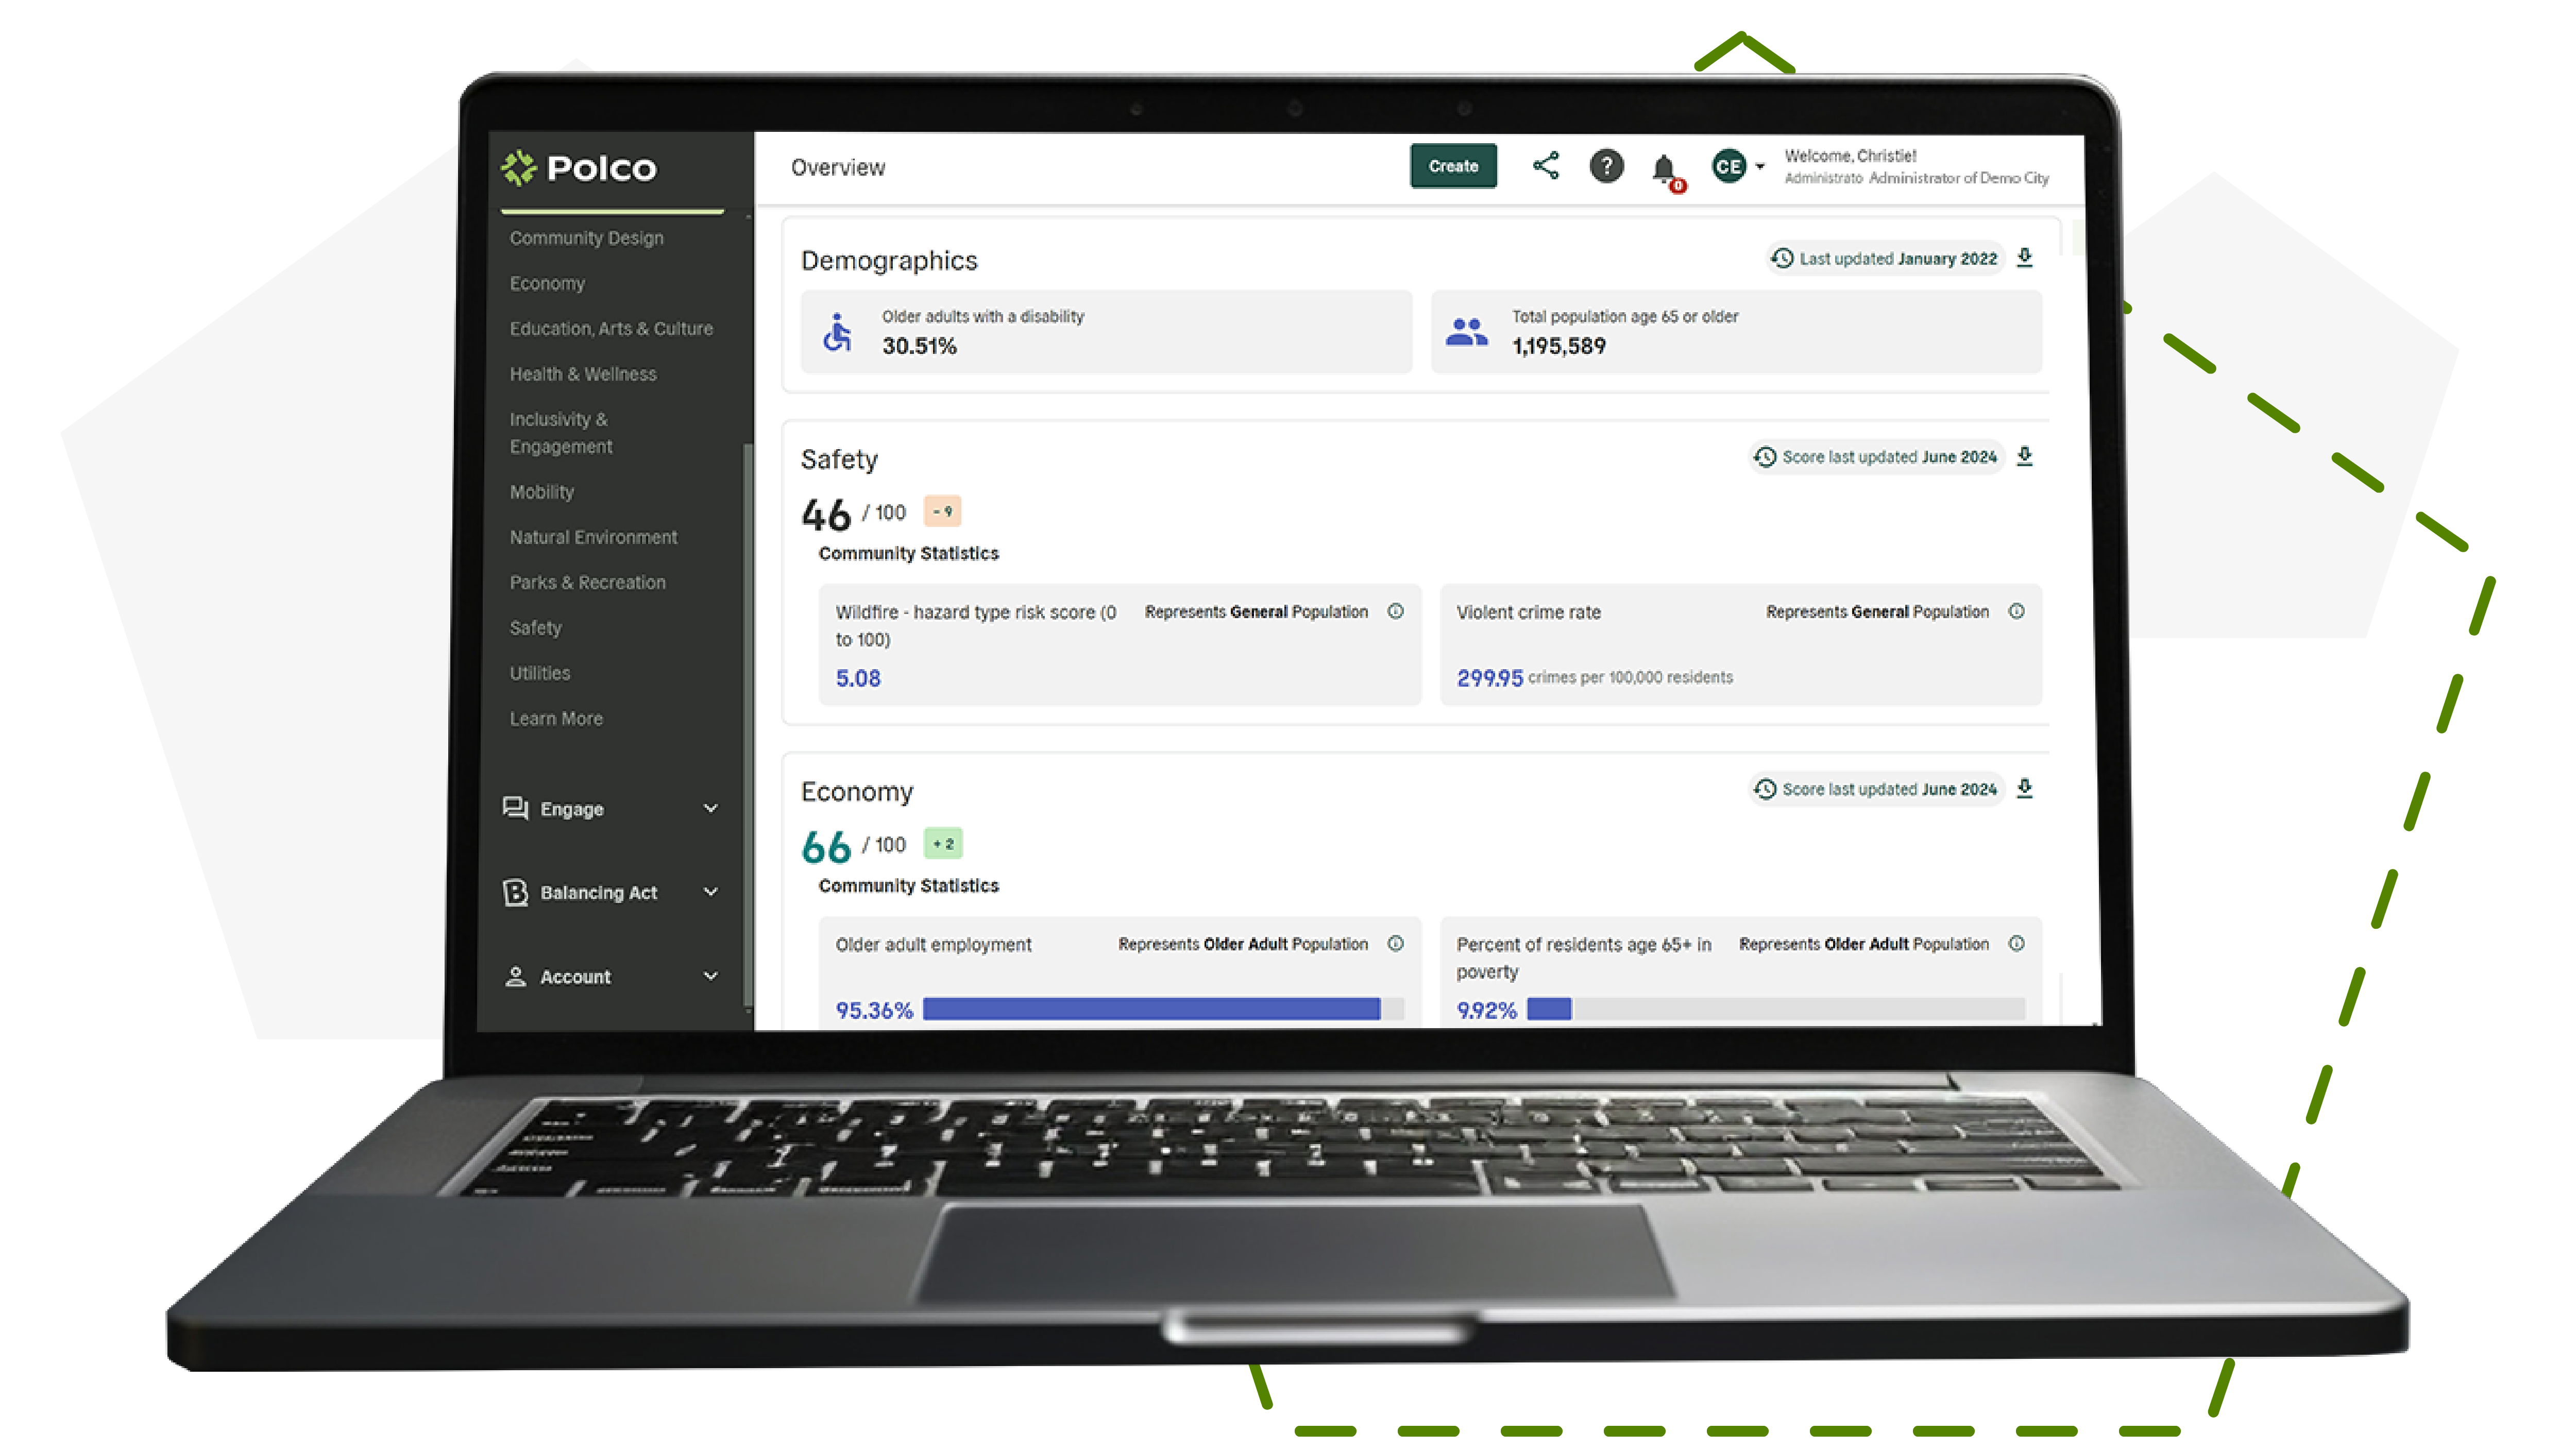2576x1449 pixels.
Task: Click Learn More in the sidebar
Action: tap(555, 718)
